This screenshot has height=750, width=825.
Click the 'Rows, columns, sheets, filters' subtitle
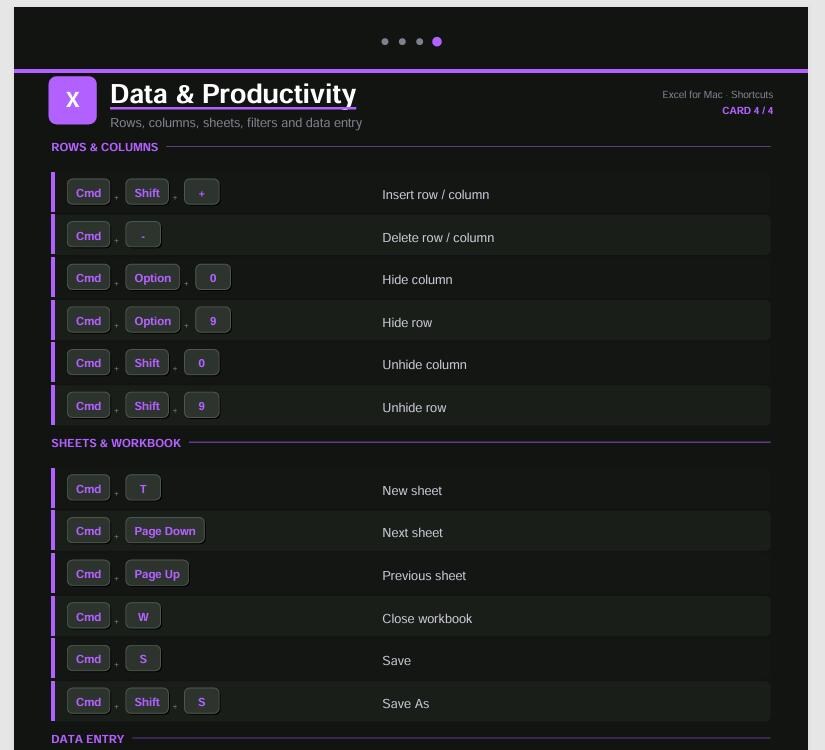click(x=236, y=123)
